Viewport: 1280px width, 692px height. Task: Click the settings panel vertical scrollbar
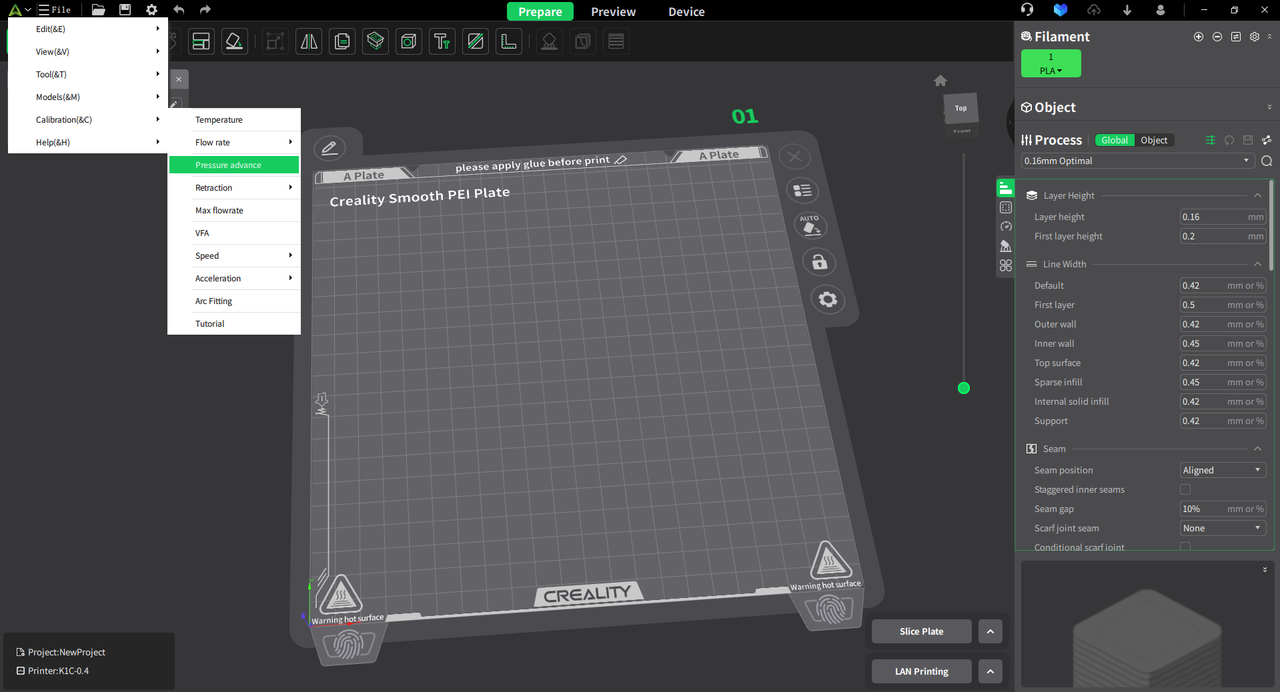(1271, 224)
